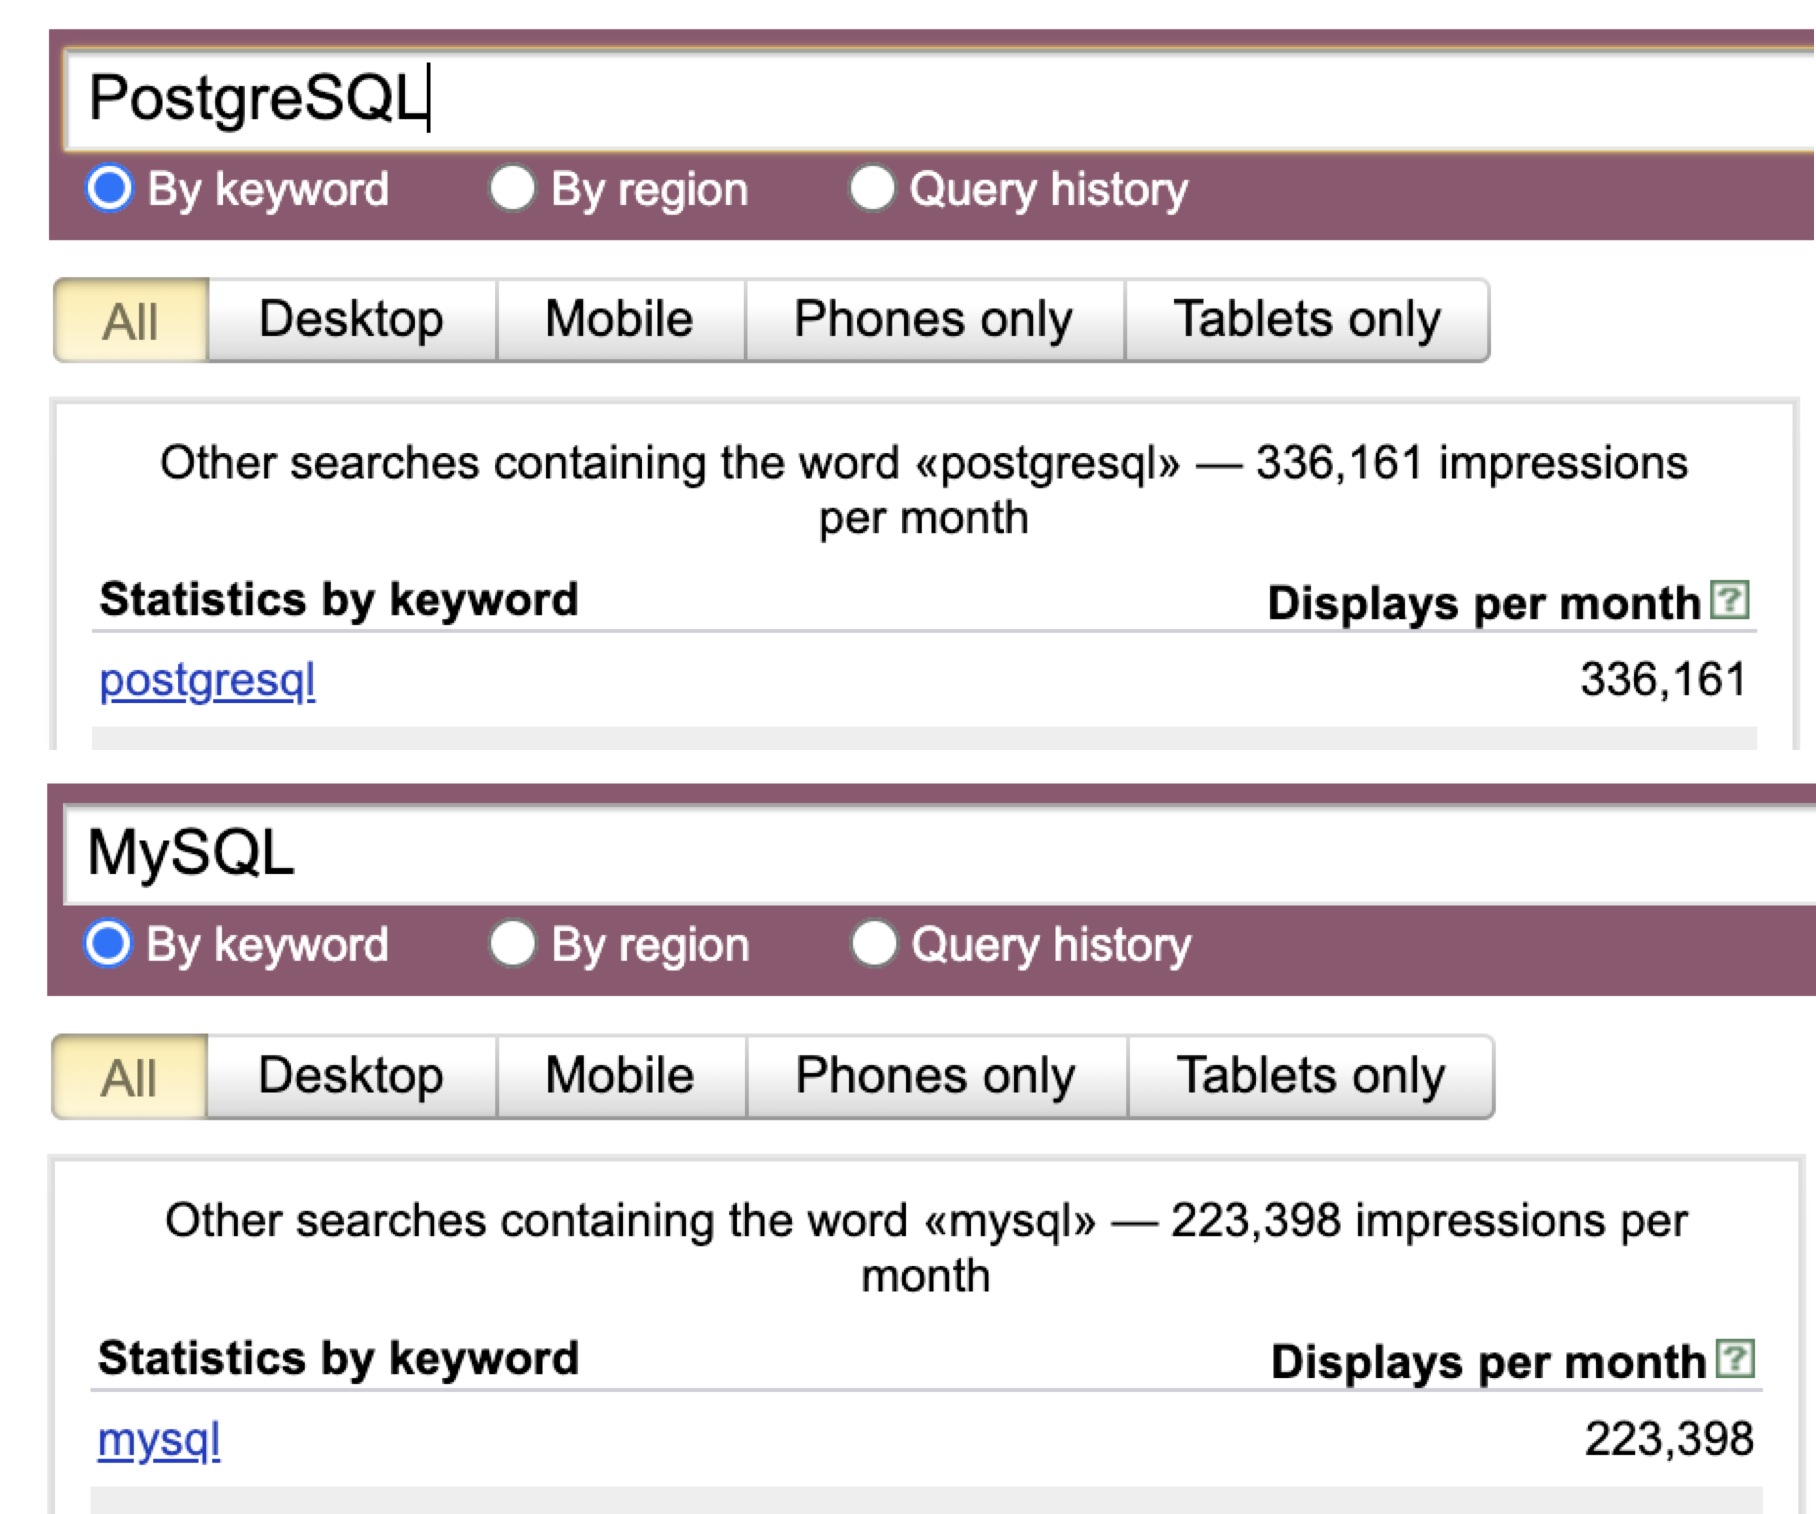Image resolution: width=1816 pixels, height=1514 pixels.
Task: Switch to By region for PostgreSQL search
Action: point(514,188)
